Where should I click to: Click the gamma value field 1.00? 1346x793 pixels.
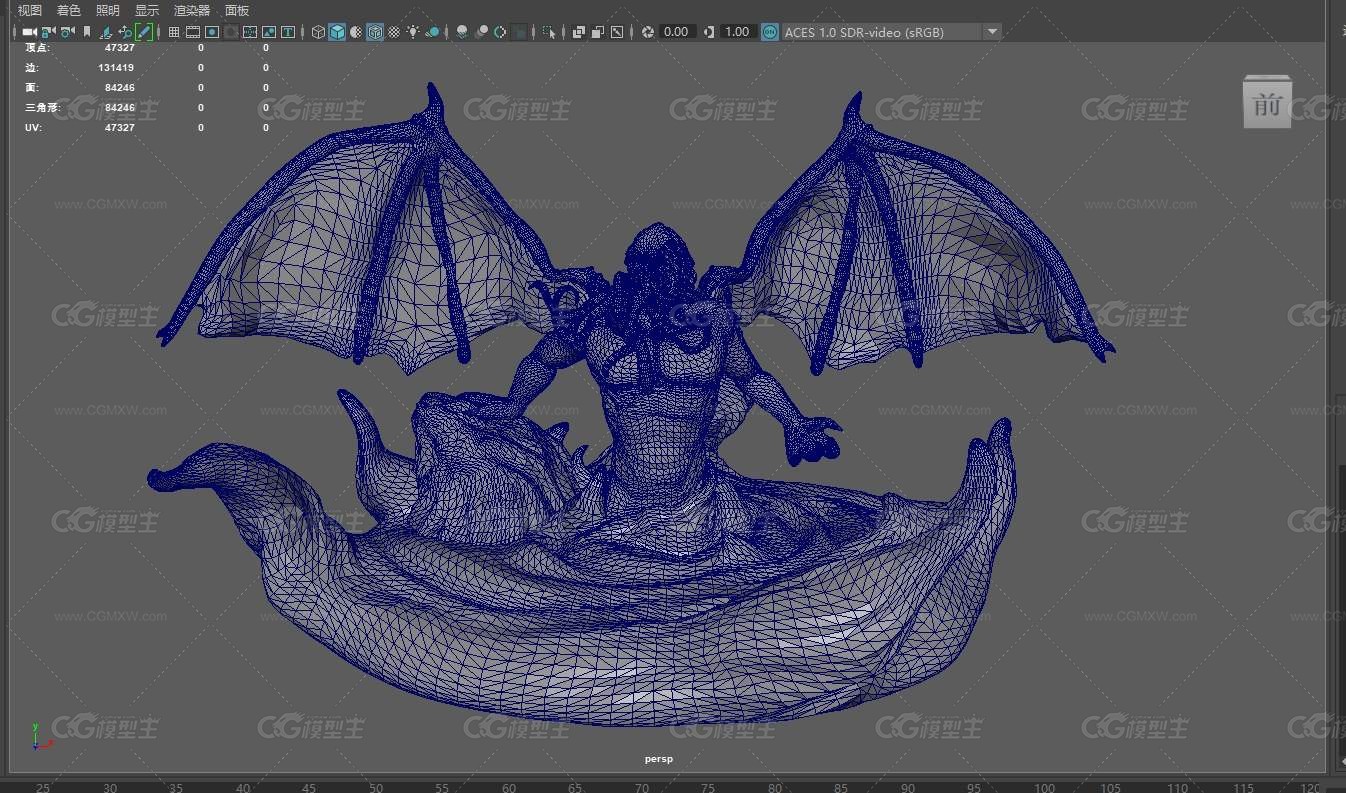point(738,32)
